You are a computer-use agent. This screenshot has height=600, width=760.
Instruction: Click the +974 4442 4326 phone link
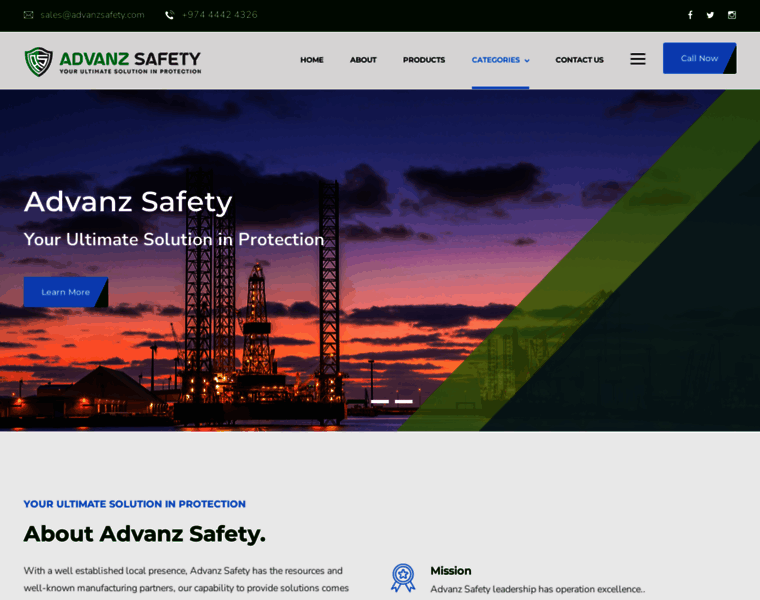[x=220, y=15]
